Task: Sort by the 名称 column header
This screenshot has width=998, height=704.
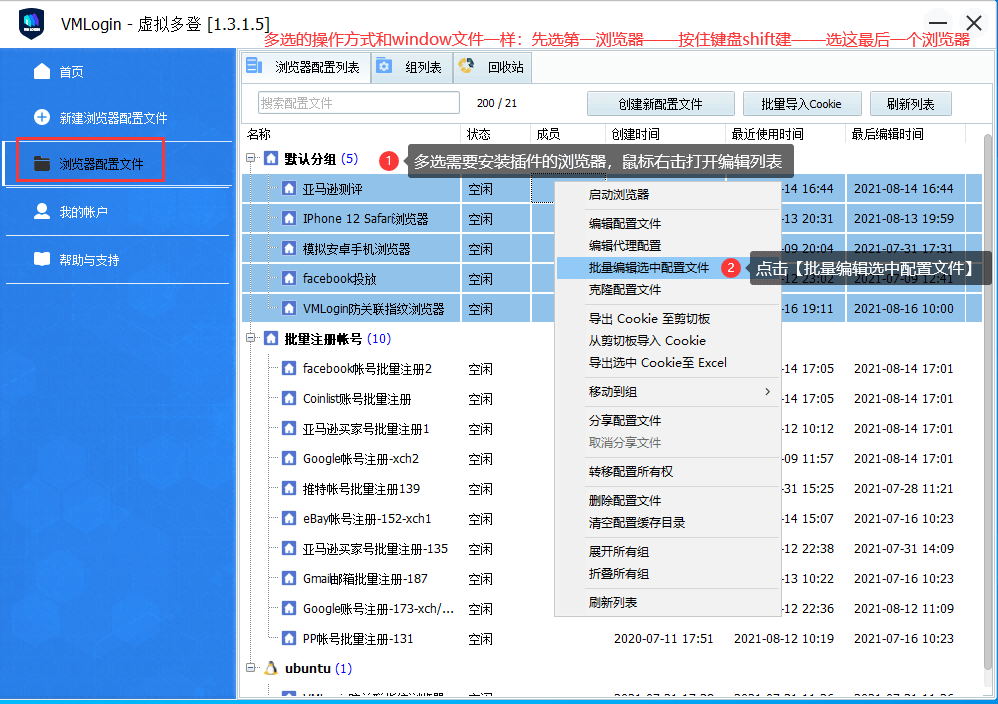Action: point(351,134)
